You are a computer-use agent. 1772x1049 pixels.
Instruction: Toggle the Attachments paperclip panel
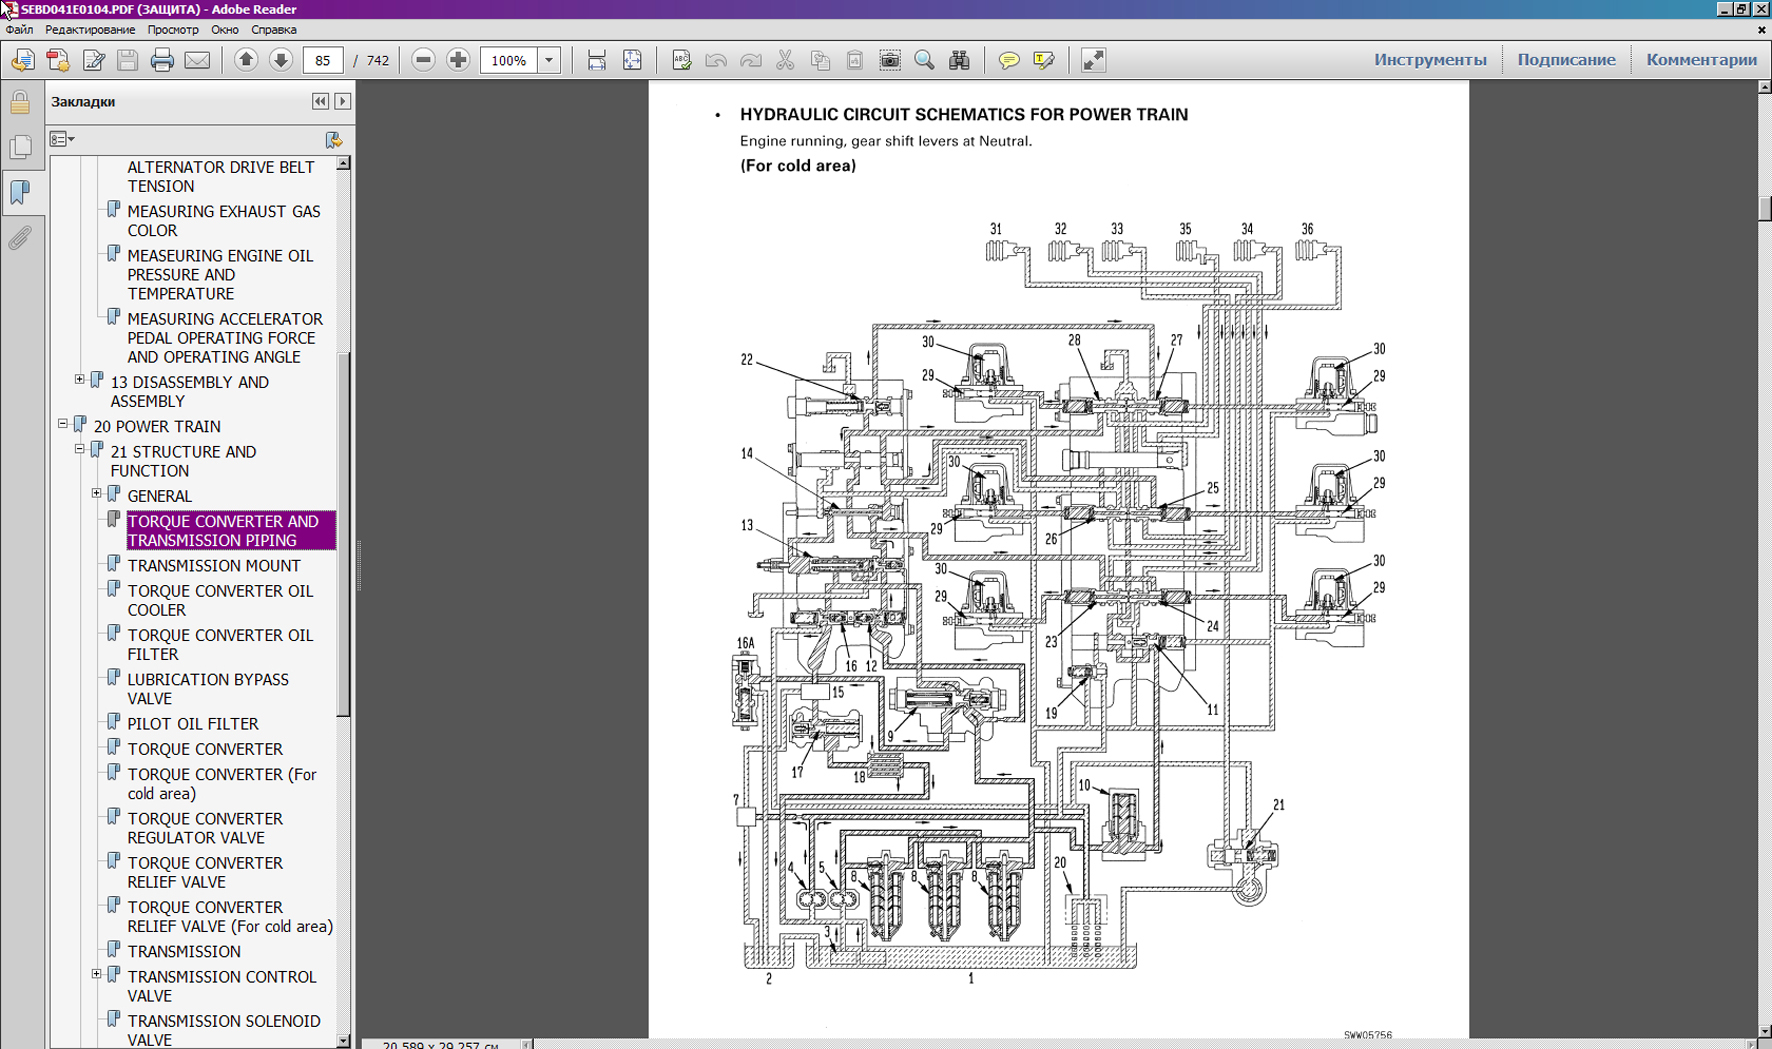(x=20, y=238)
